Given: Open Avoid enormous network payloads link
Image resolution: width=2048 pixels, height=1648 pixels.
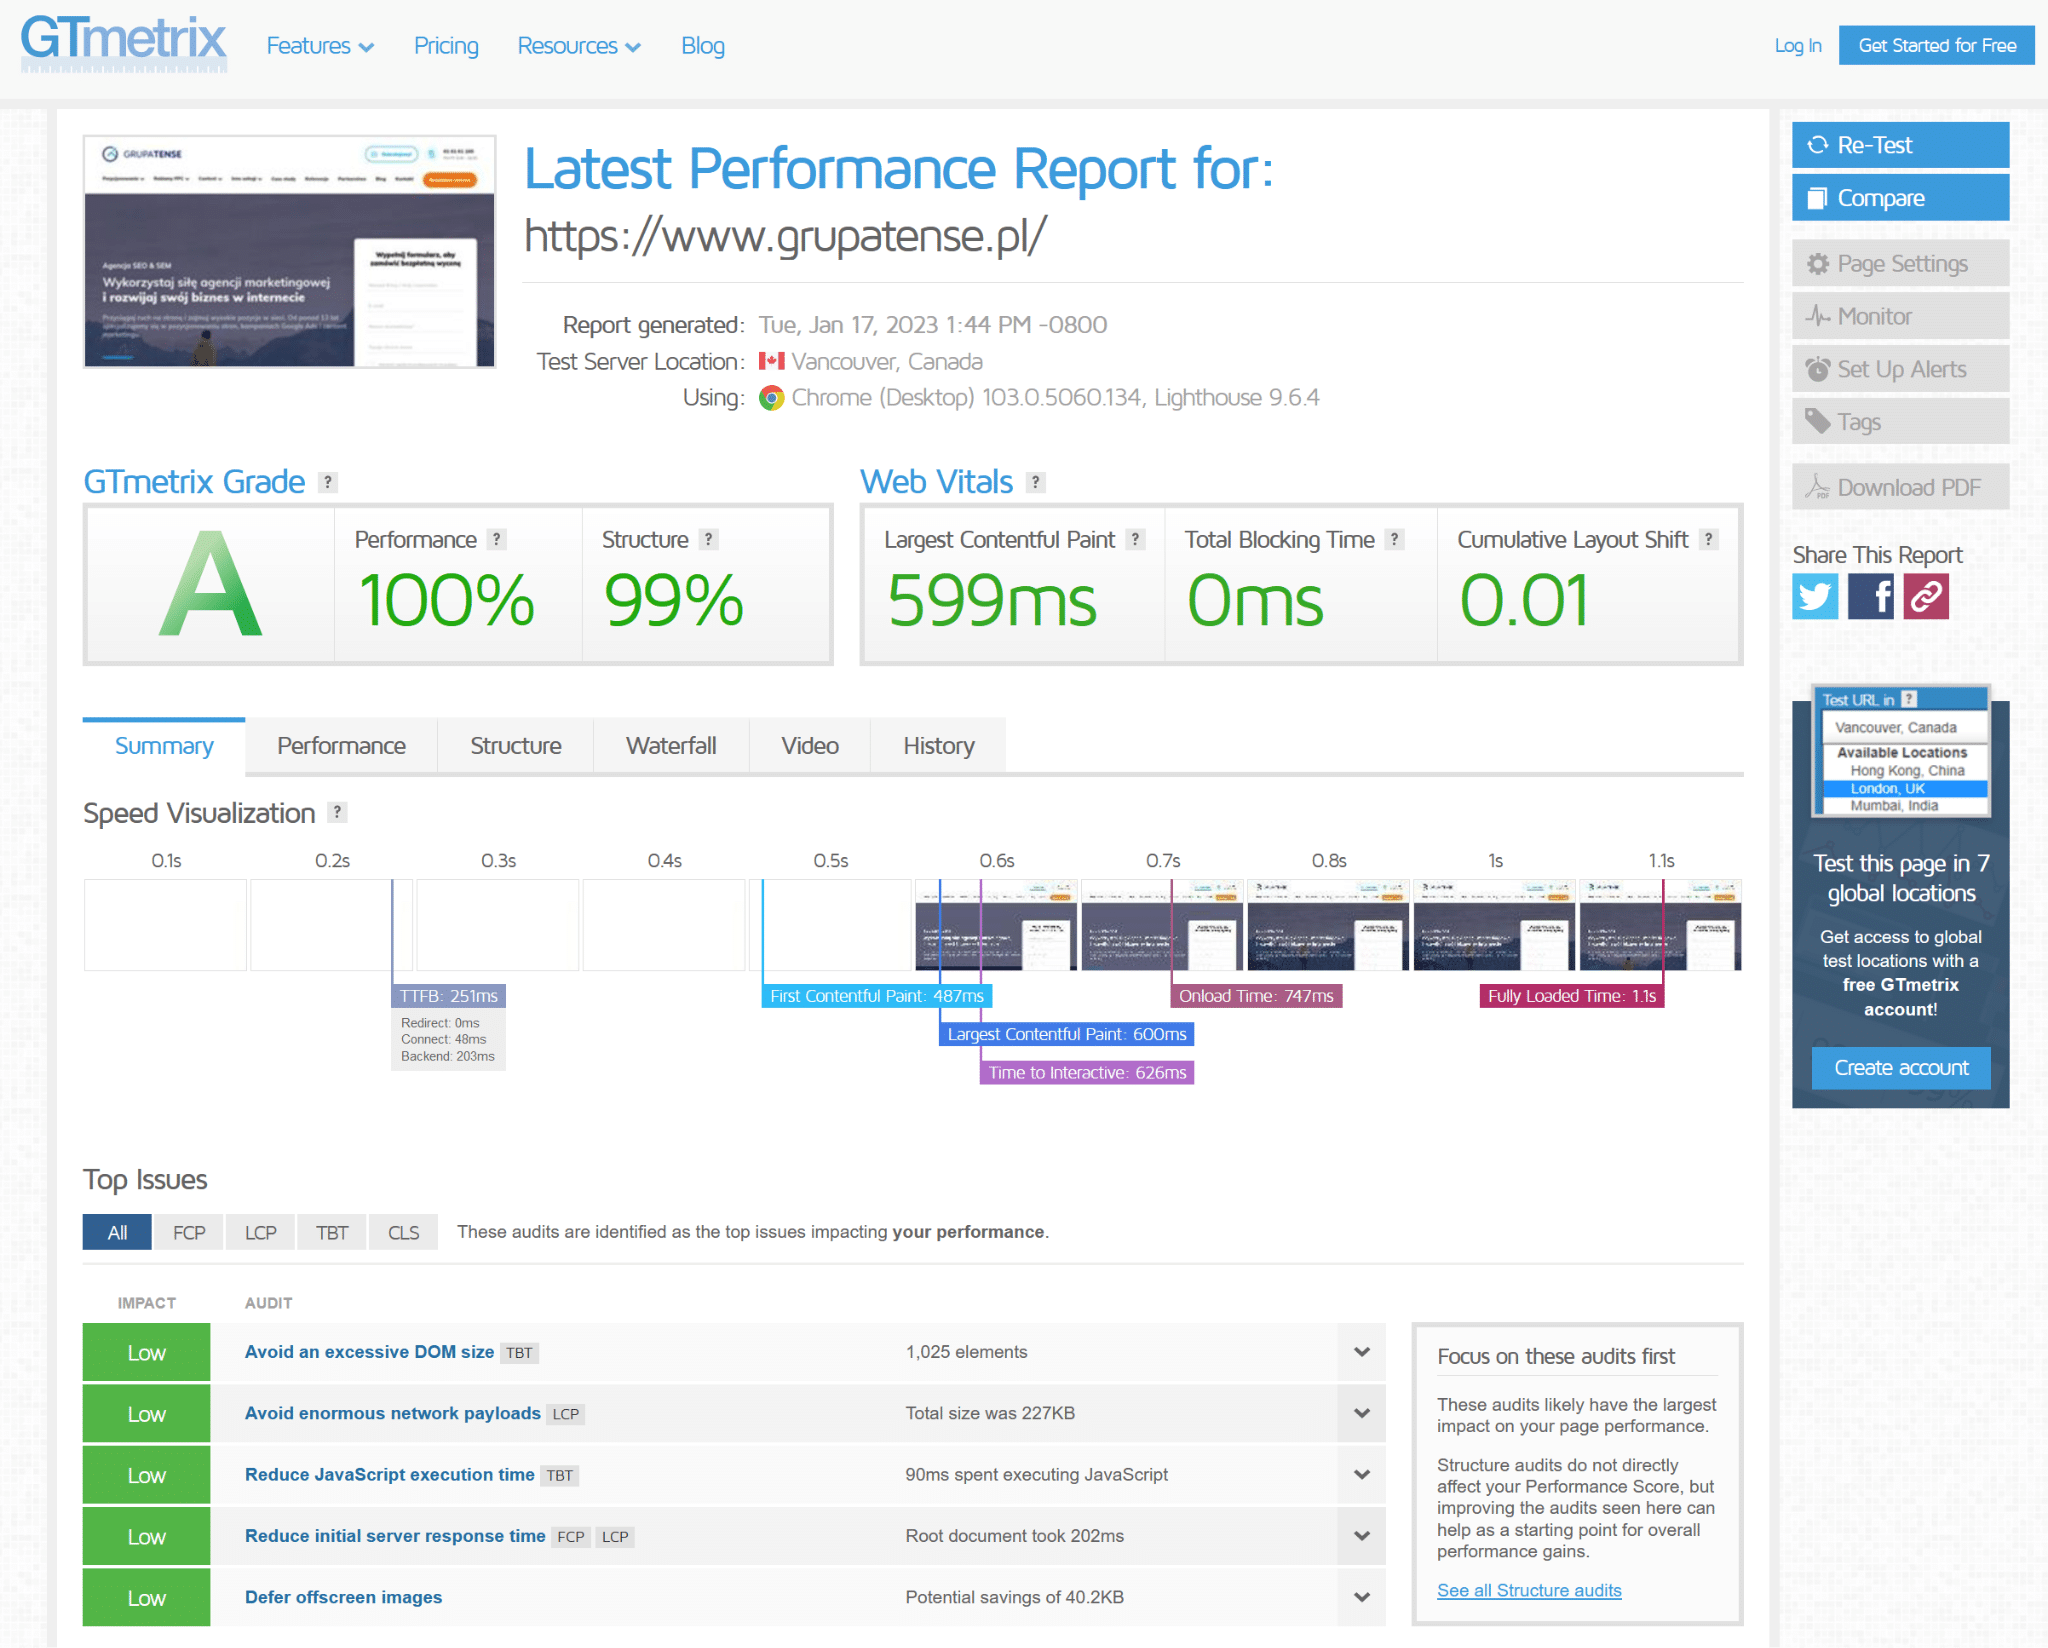Looking at the screenshot, I should pos(392,1414).
